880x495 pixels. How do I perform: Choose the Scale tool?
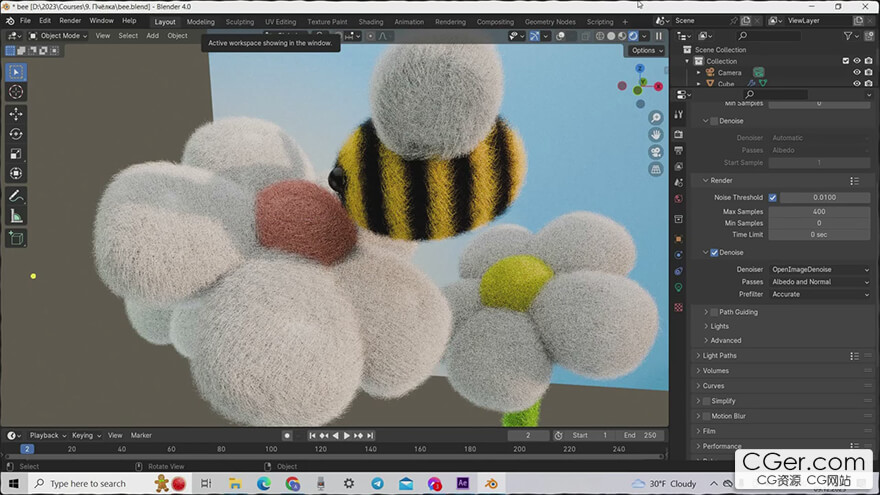click(x=16, y=153)
